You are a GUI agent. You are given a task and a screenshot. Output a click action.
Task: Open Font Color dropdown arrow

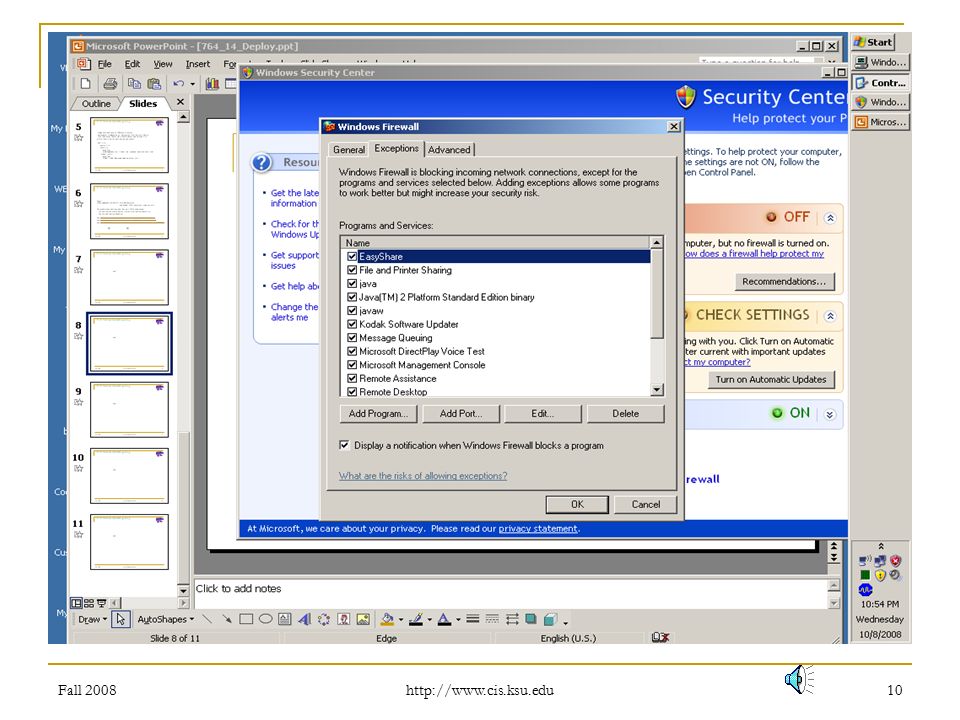pos(457,620)
